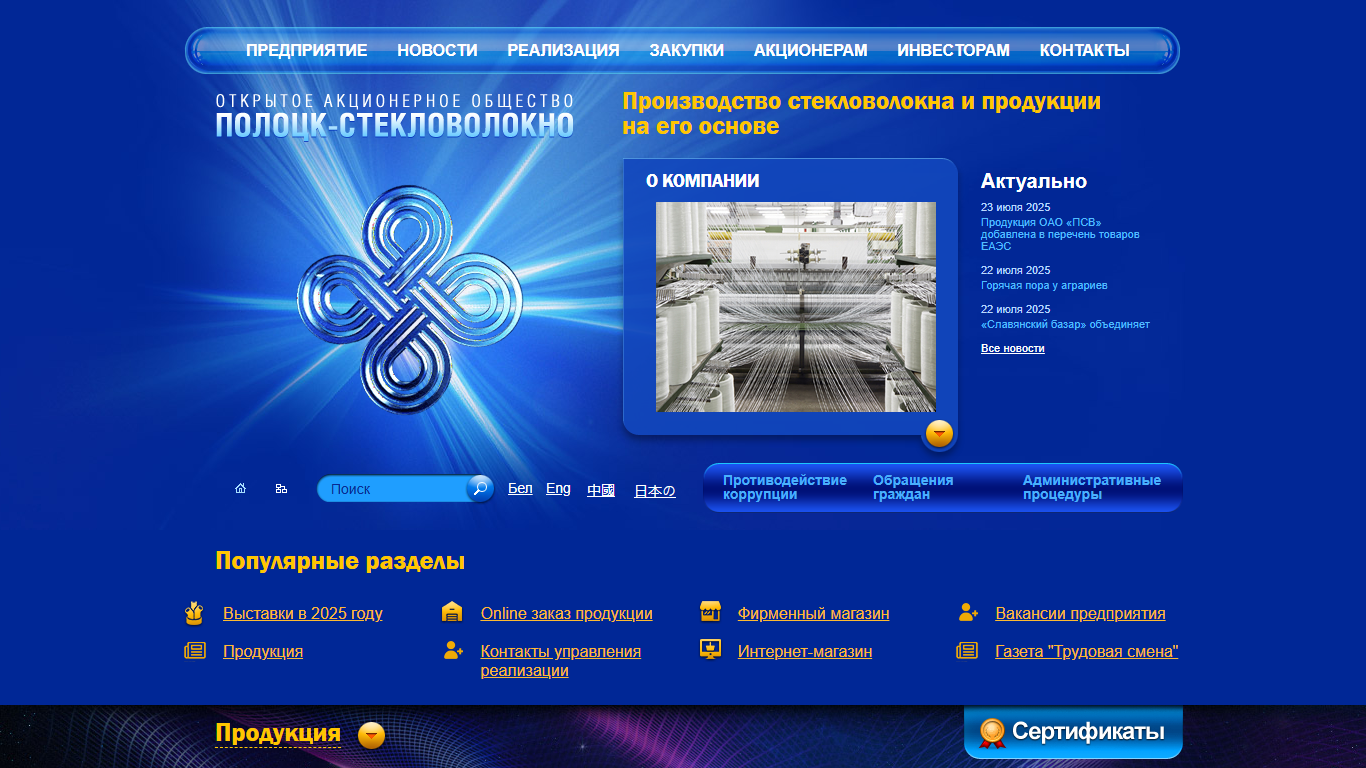The width and height of the screenshot is (1366, 768).
Task: Open the Новости menu item
Action: (x=437, y=50)
